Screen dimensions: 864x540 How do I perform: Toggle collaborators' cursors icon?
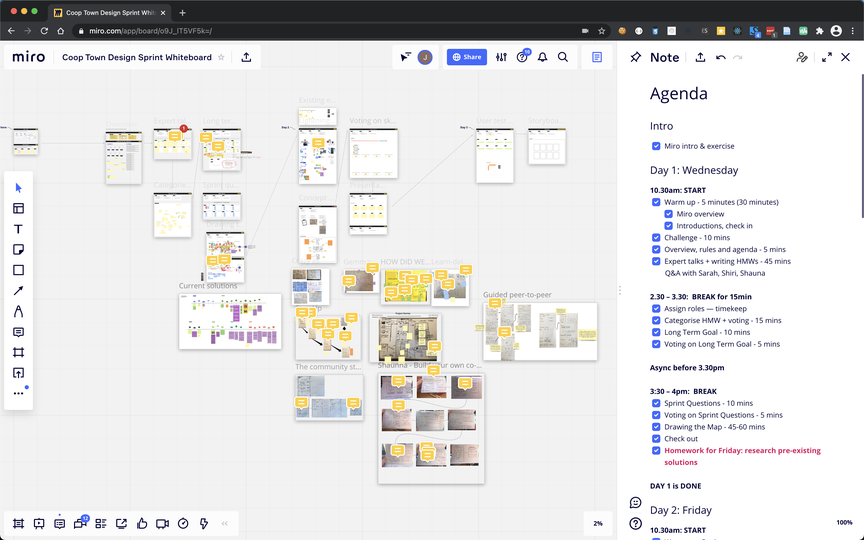pos(406,57)
